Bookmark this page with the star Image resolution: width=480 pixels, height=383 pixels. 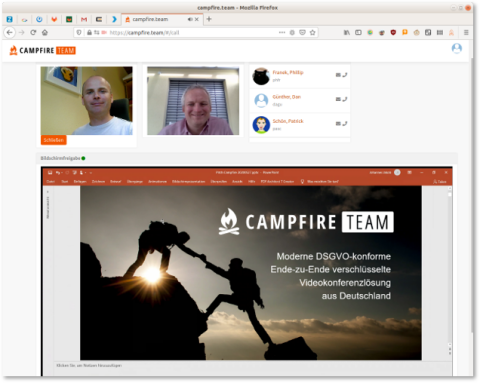[312, 32]
